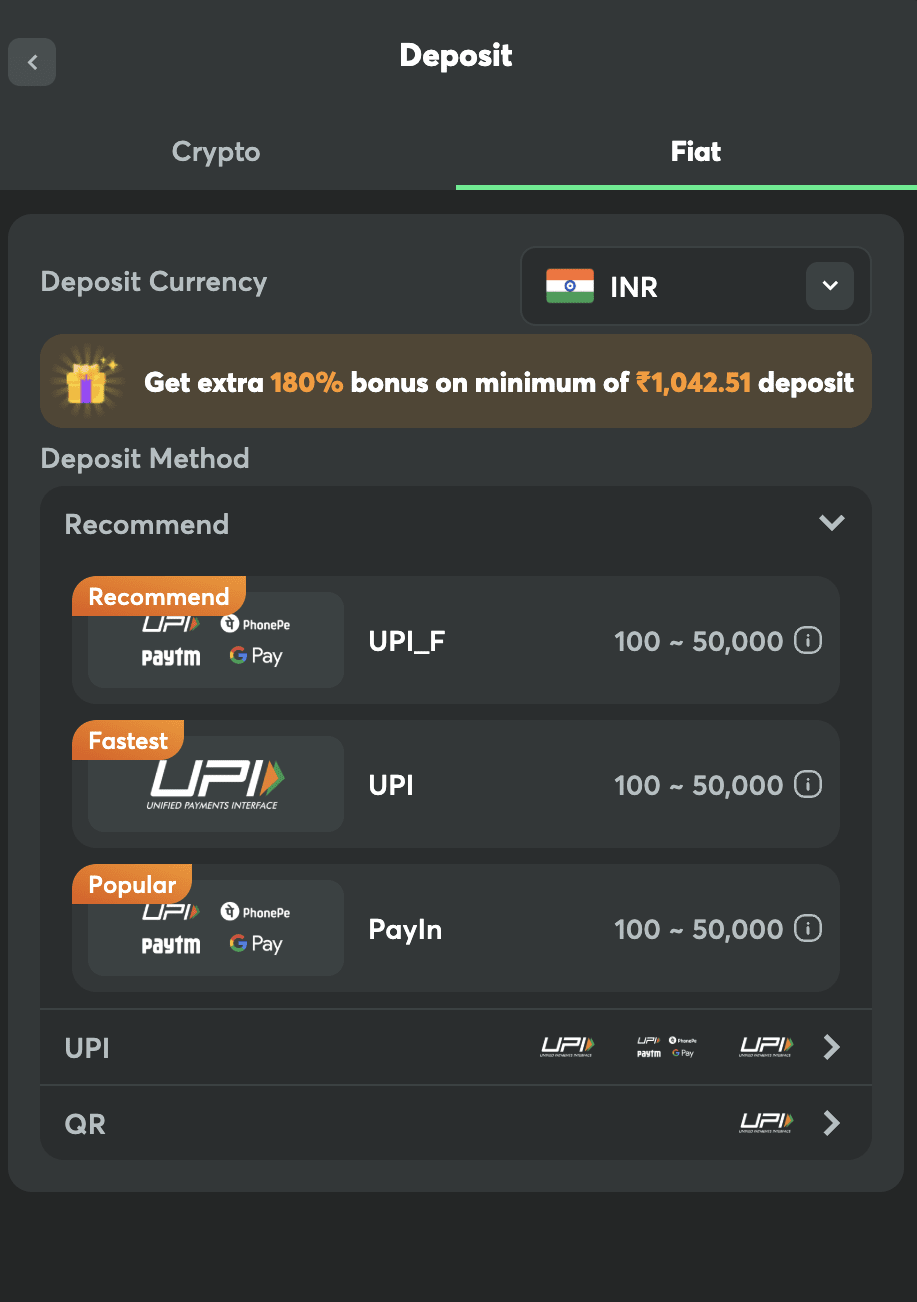
Task: Click info icon for PayIn limits
Action: point(808,928)
